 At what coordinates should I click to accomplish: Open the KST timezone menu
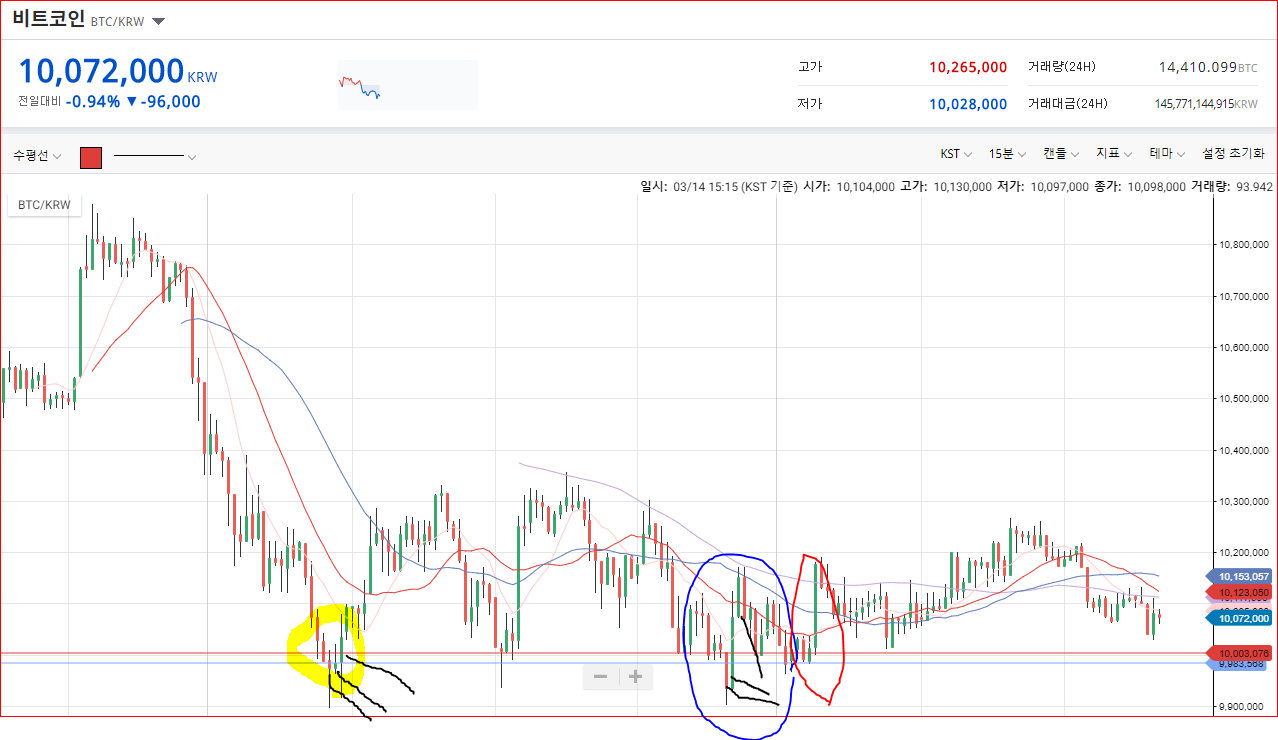(x=956, y=154)
